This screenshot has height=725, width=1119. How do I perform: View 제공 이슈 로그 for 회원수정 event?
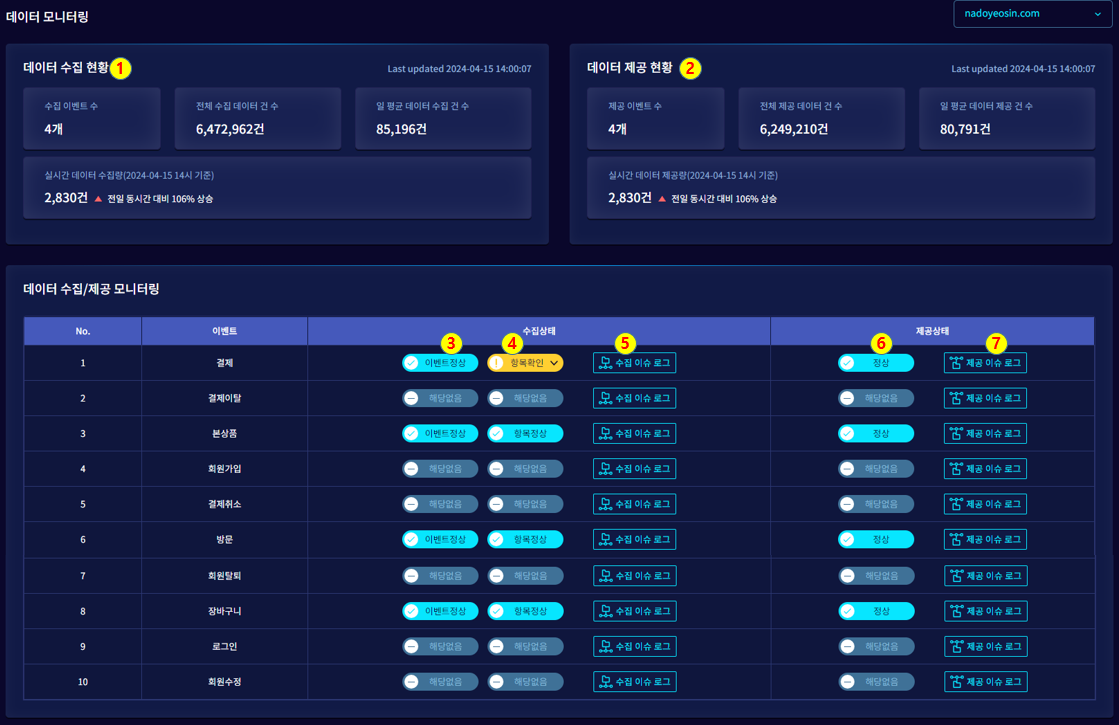pos(986,681)
